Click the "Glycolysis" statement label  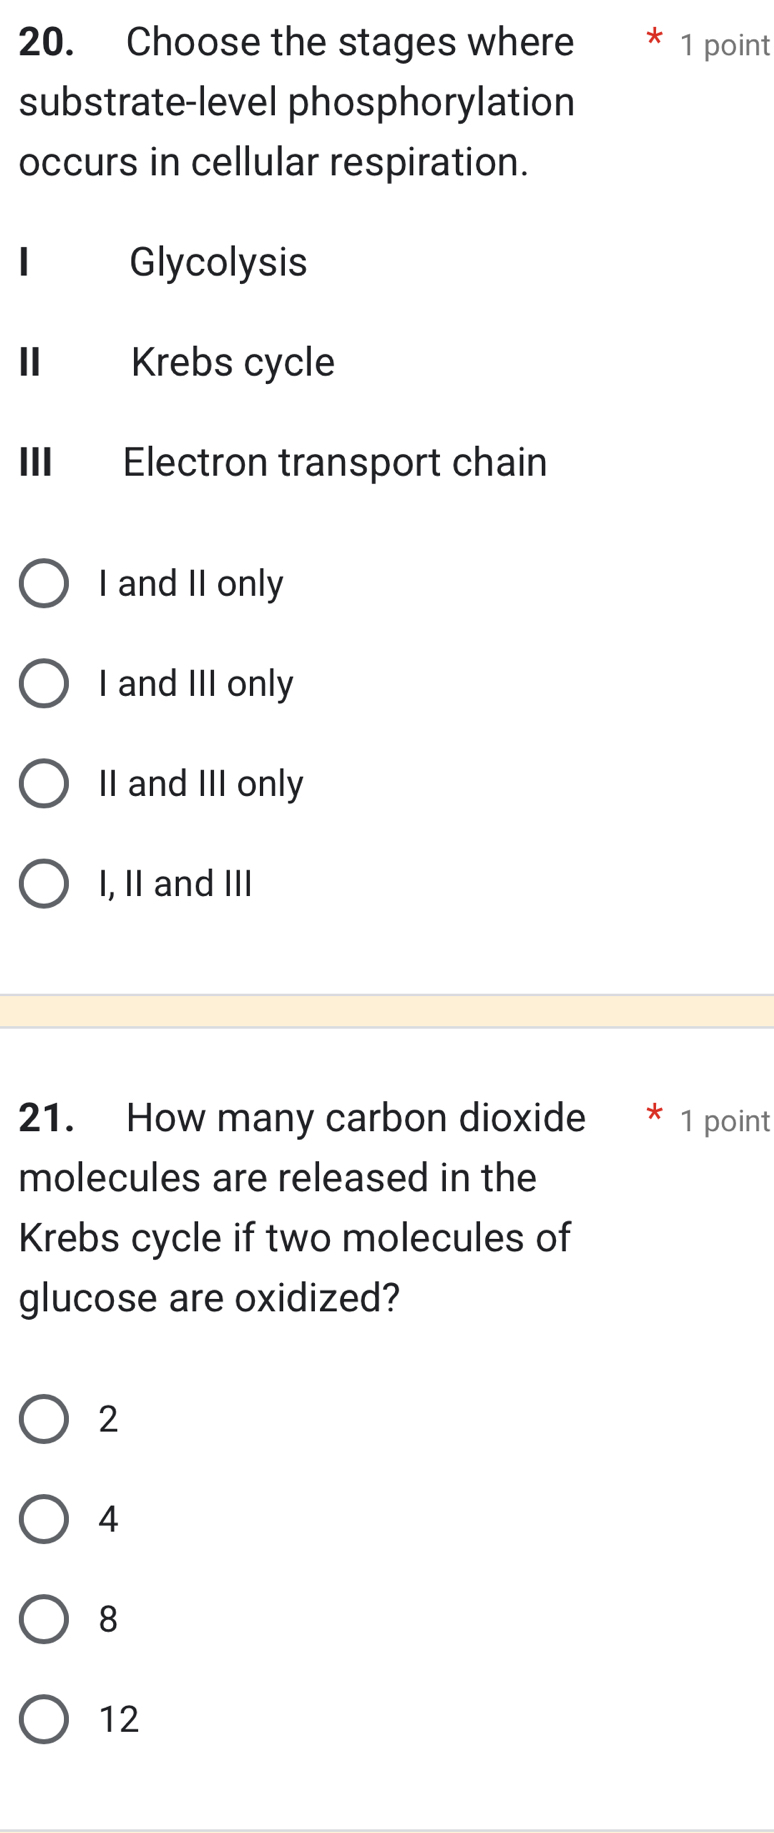(x=218, y=262)
